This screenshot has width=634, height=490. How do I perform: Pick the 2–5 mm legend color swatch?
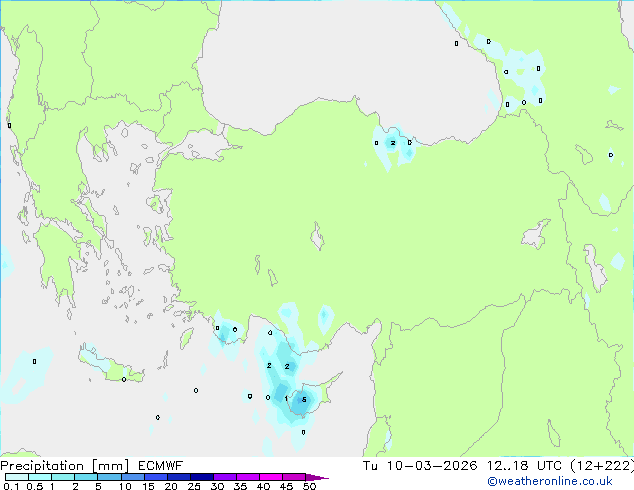86,477
